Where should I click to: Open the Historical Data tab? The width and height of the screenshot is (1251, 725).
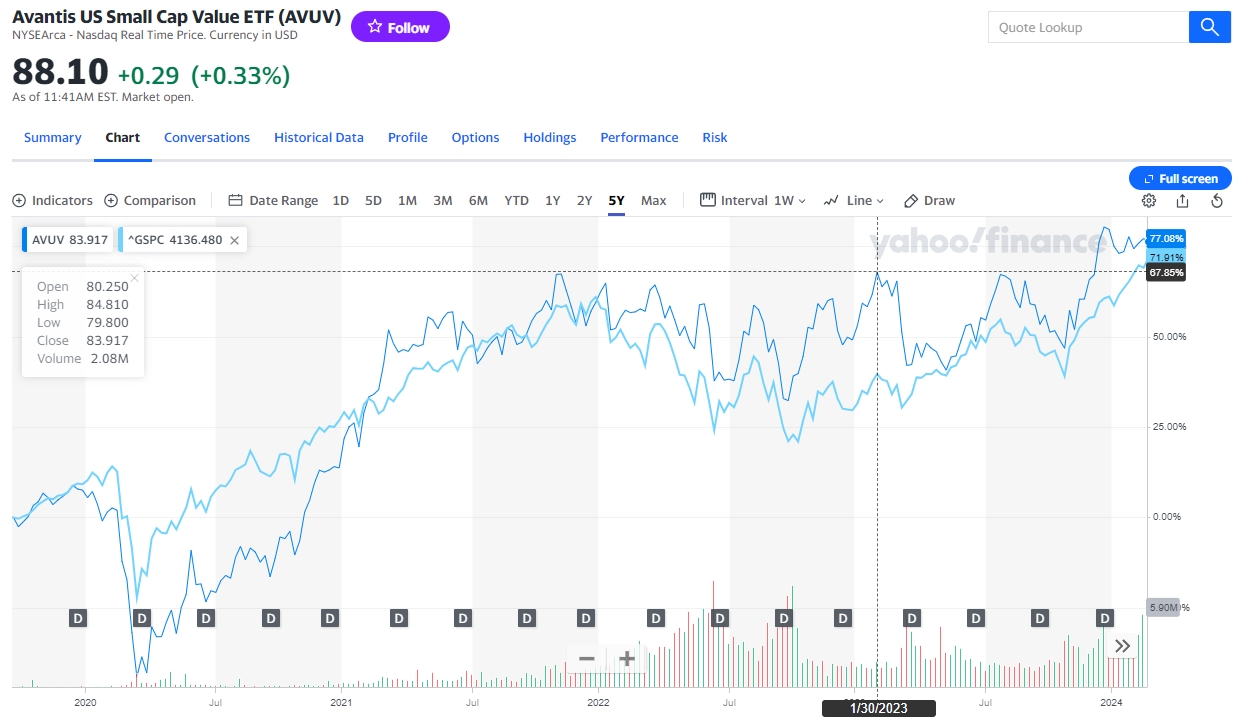(x=319, y=138)
